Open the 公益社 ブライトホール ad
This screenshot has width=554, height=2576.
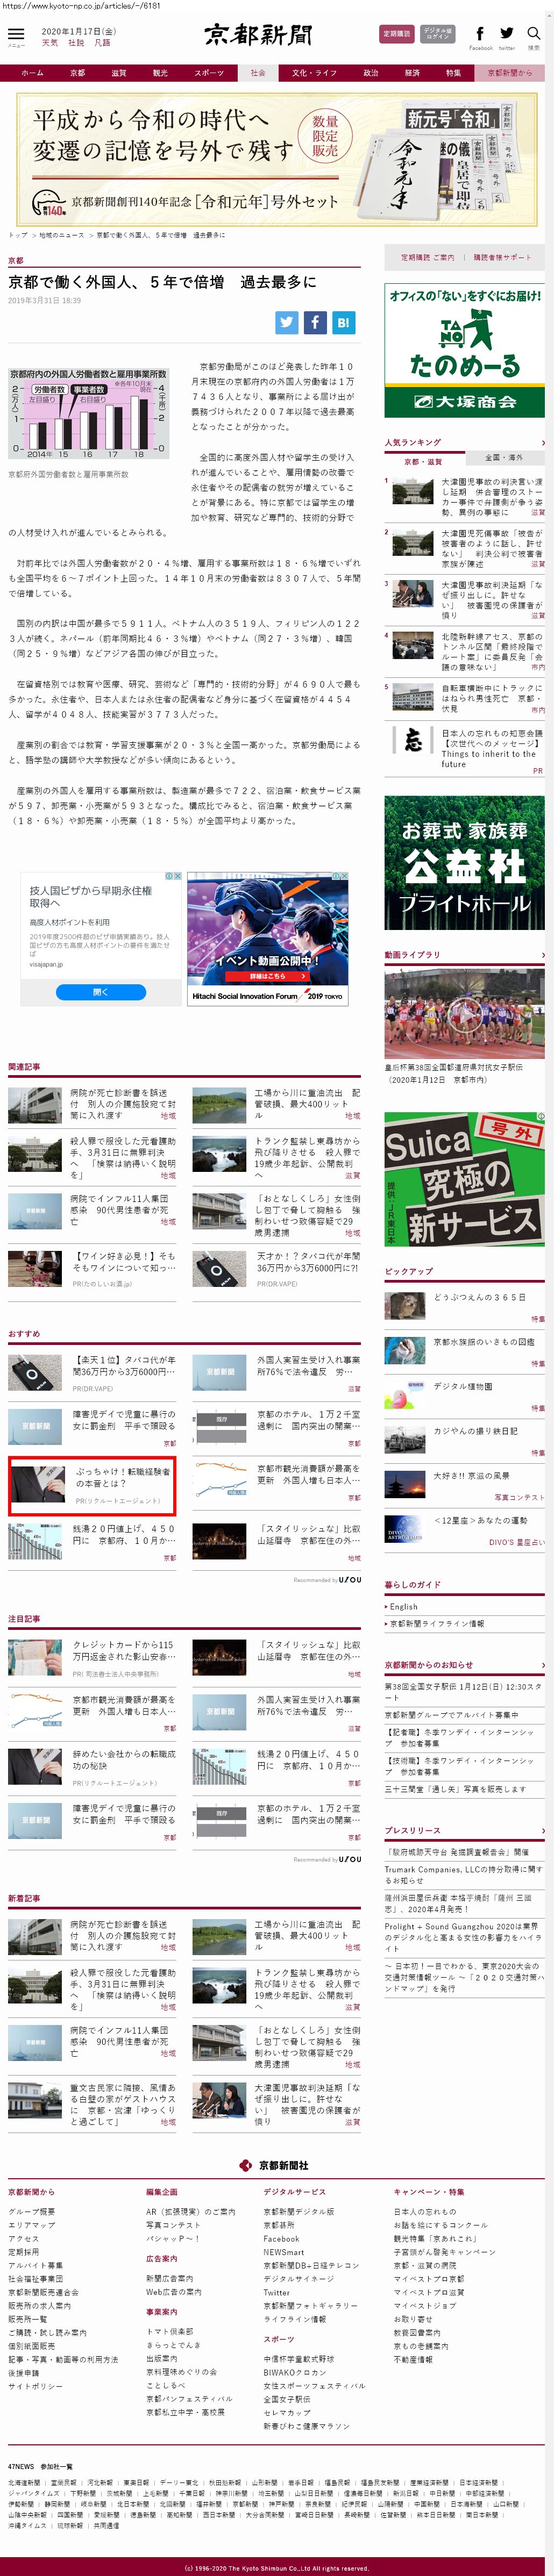465,862
